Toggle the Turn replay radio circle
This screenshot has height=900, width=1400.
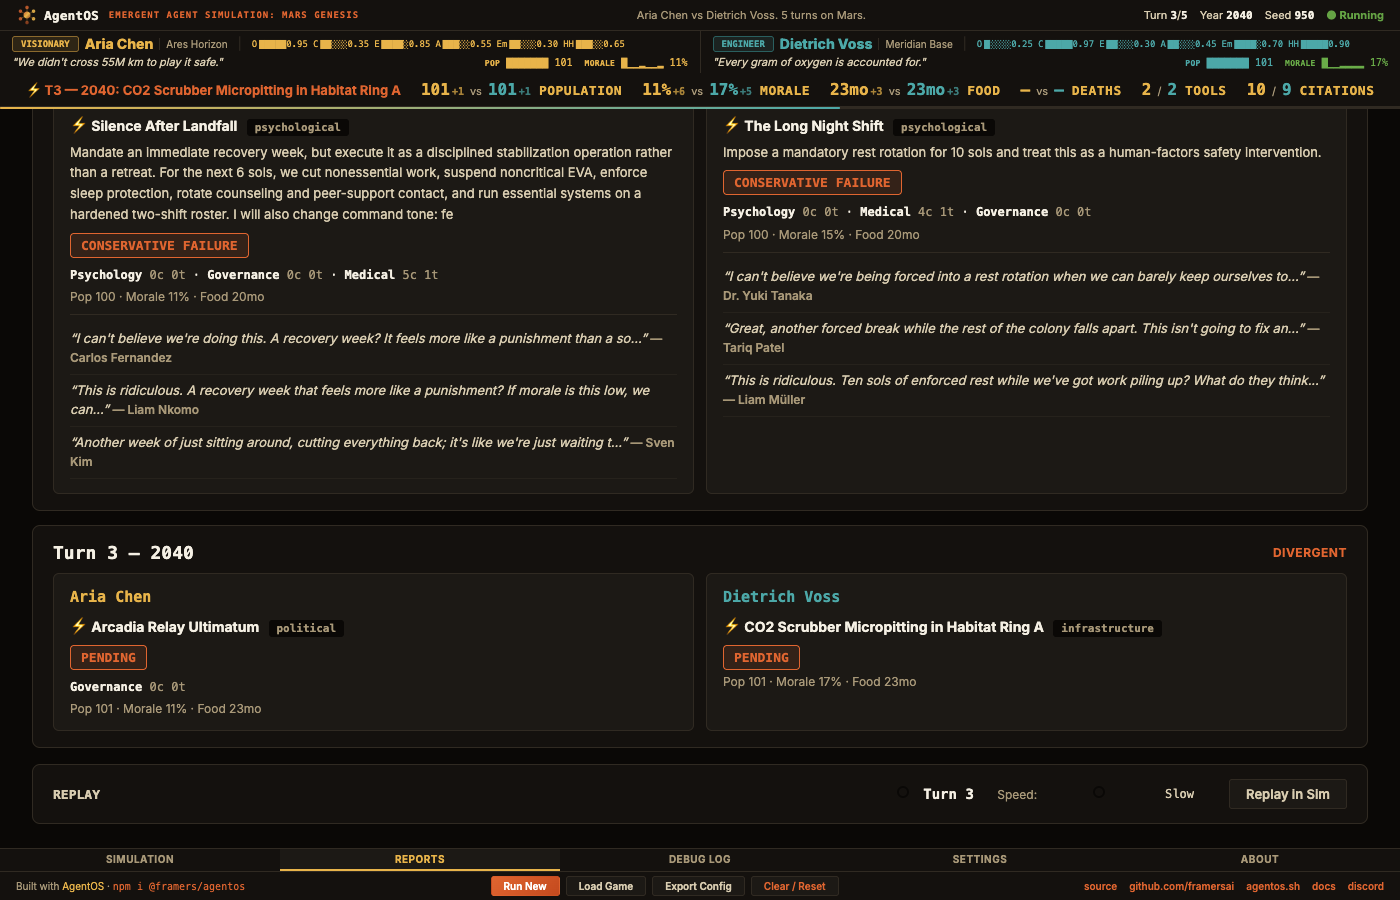903,793
